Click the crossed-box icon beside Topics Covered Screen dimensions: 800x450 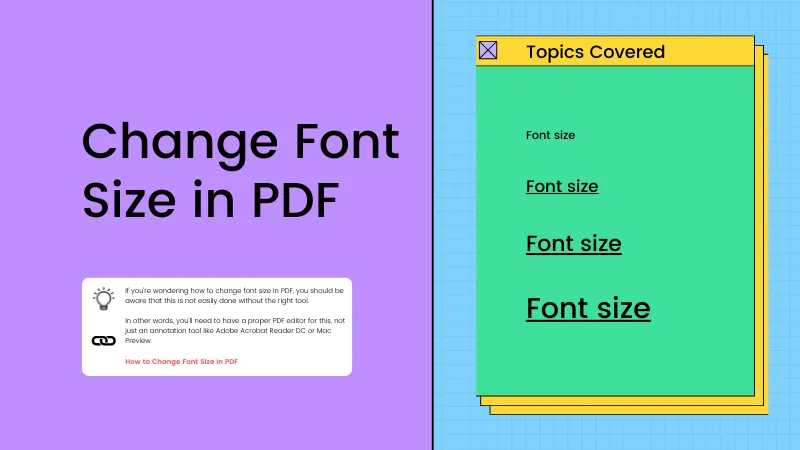(488, 50)
